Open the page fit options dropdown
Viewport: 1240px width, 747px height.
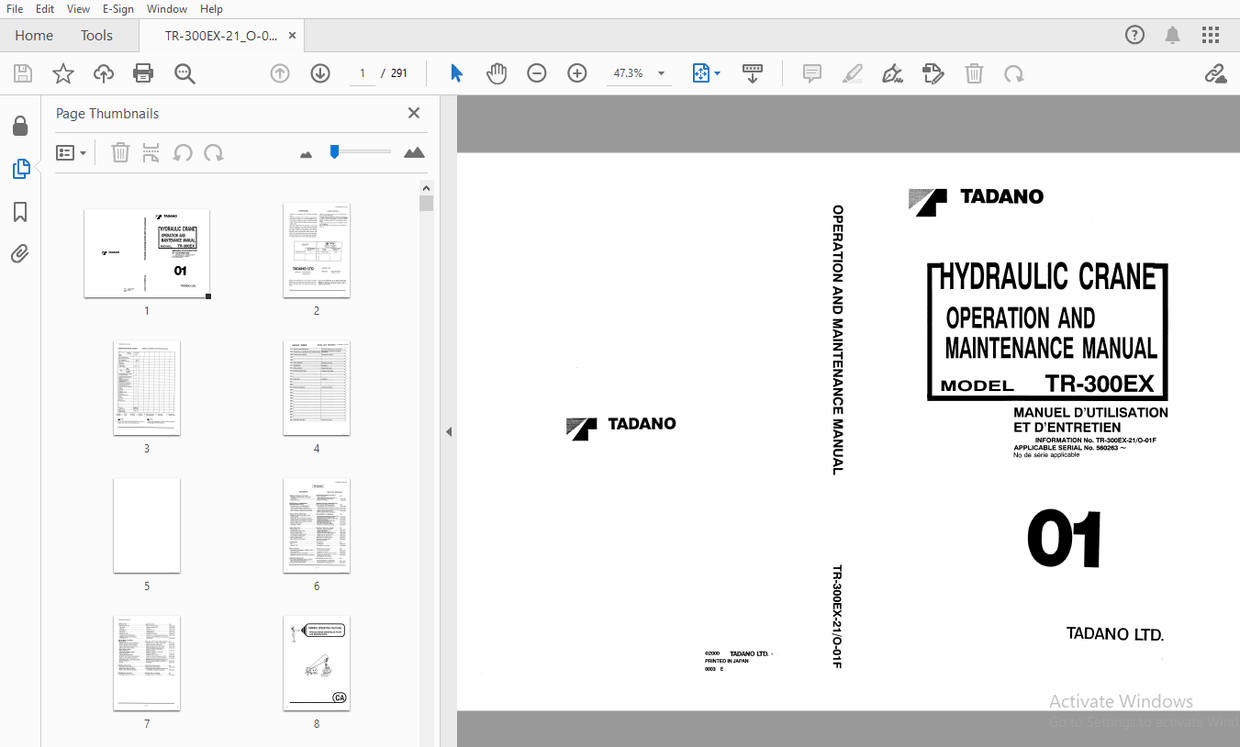click(x=716, y=72)
